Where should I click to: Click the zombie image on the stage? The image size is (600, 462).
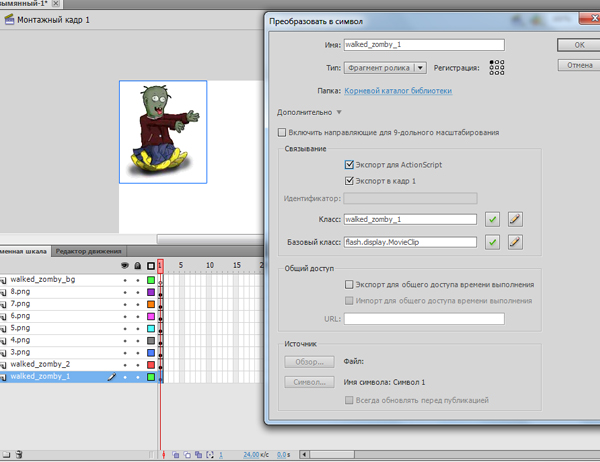click(163, 132)
